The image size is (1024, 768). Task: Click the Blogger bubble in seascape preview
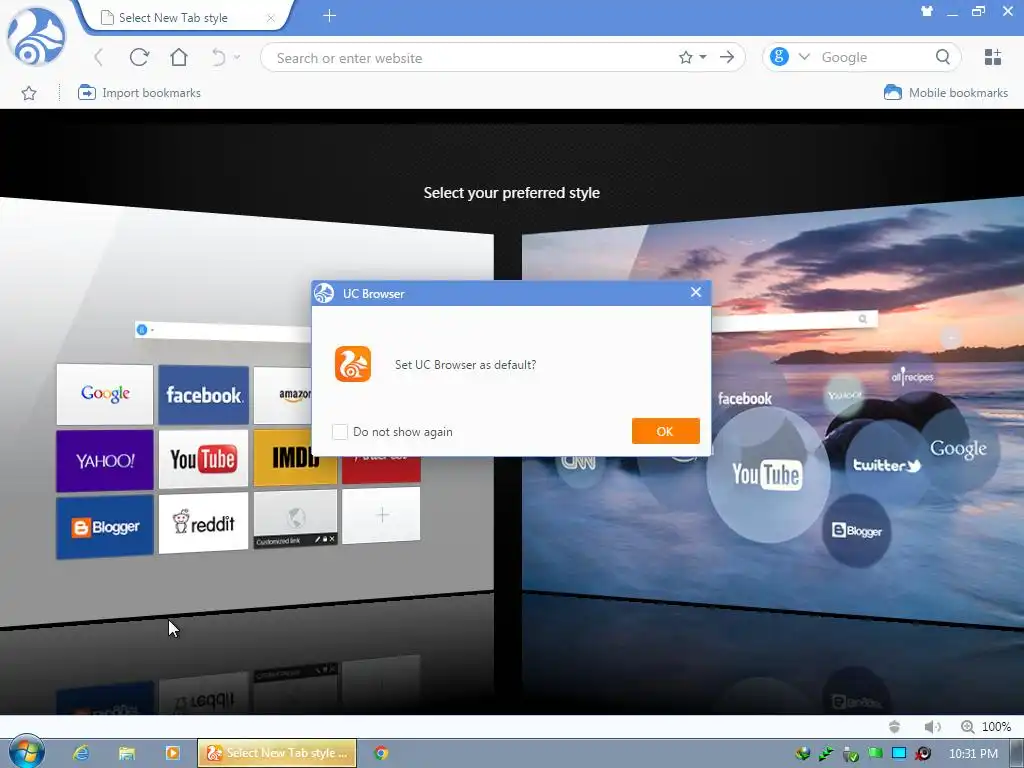coord(857,530)
